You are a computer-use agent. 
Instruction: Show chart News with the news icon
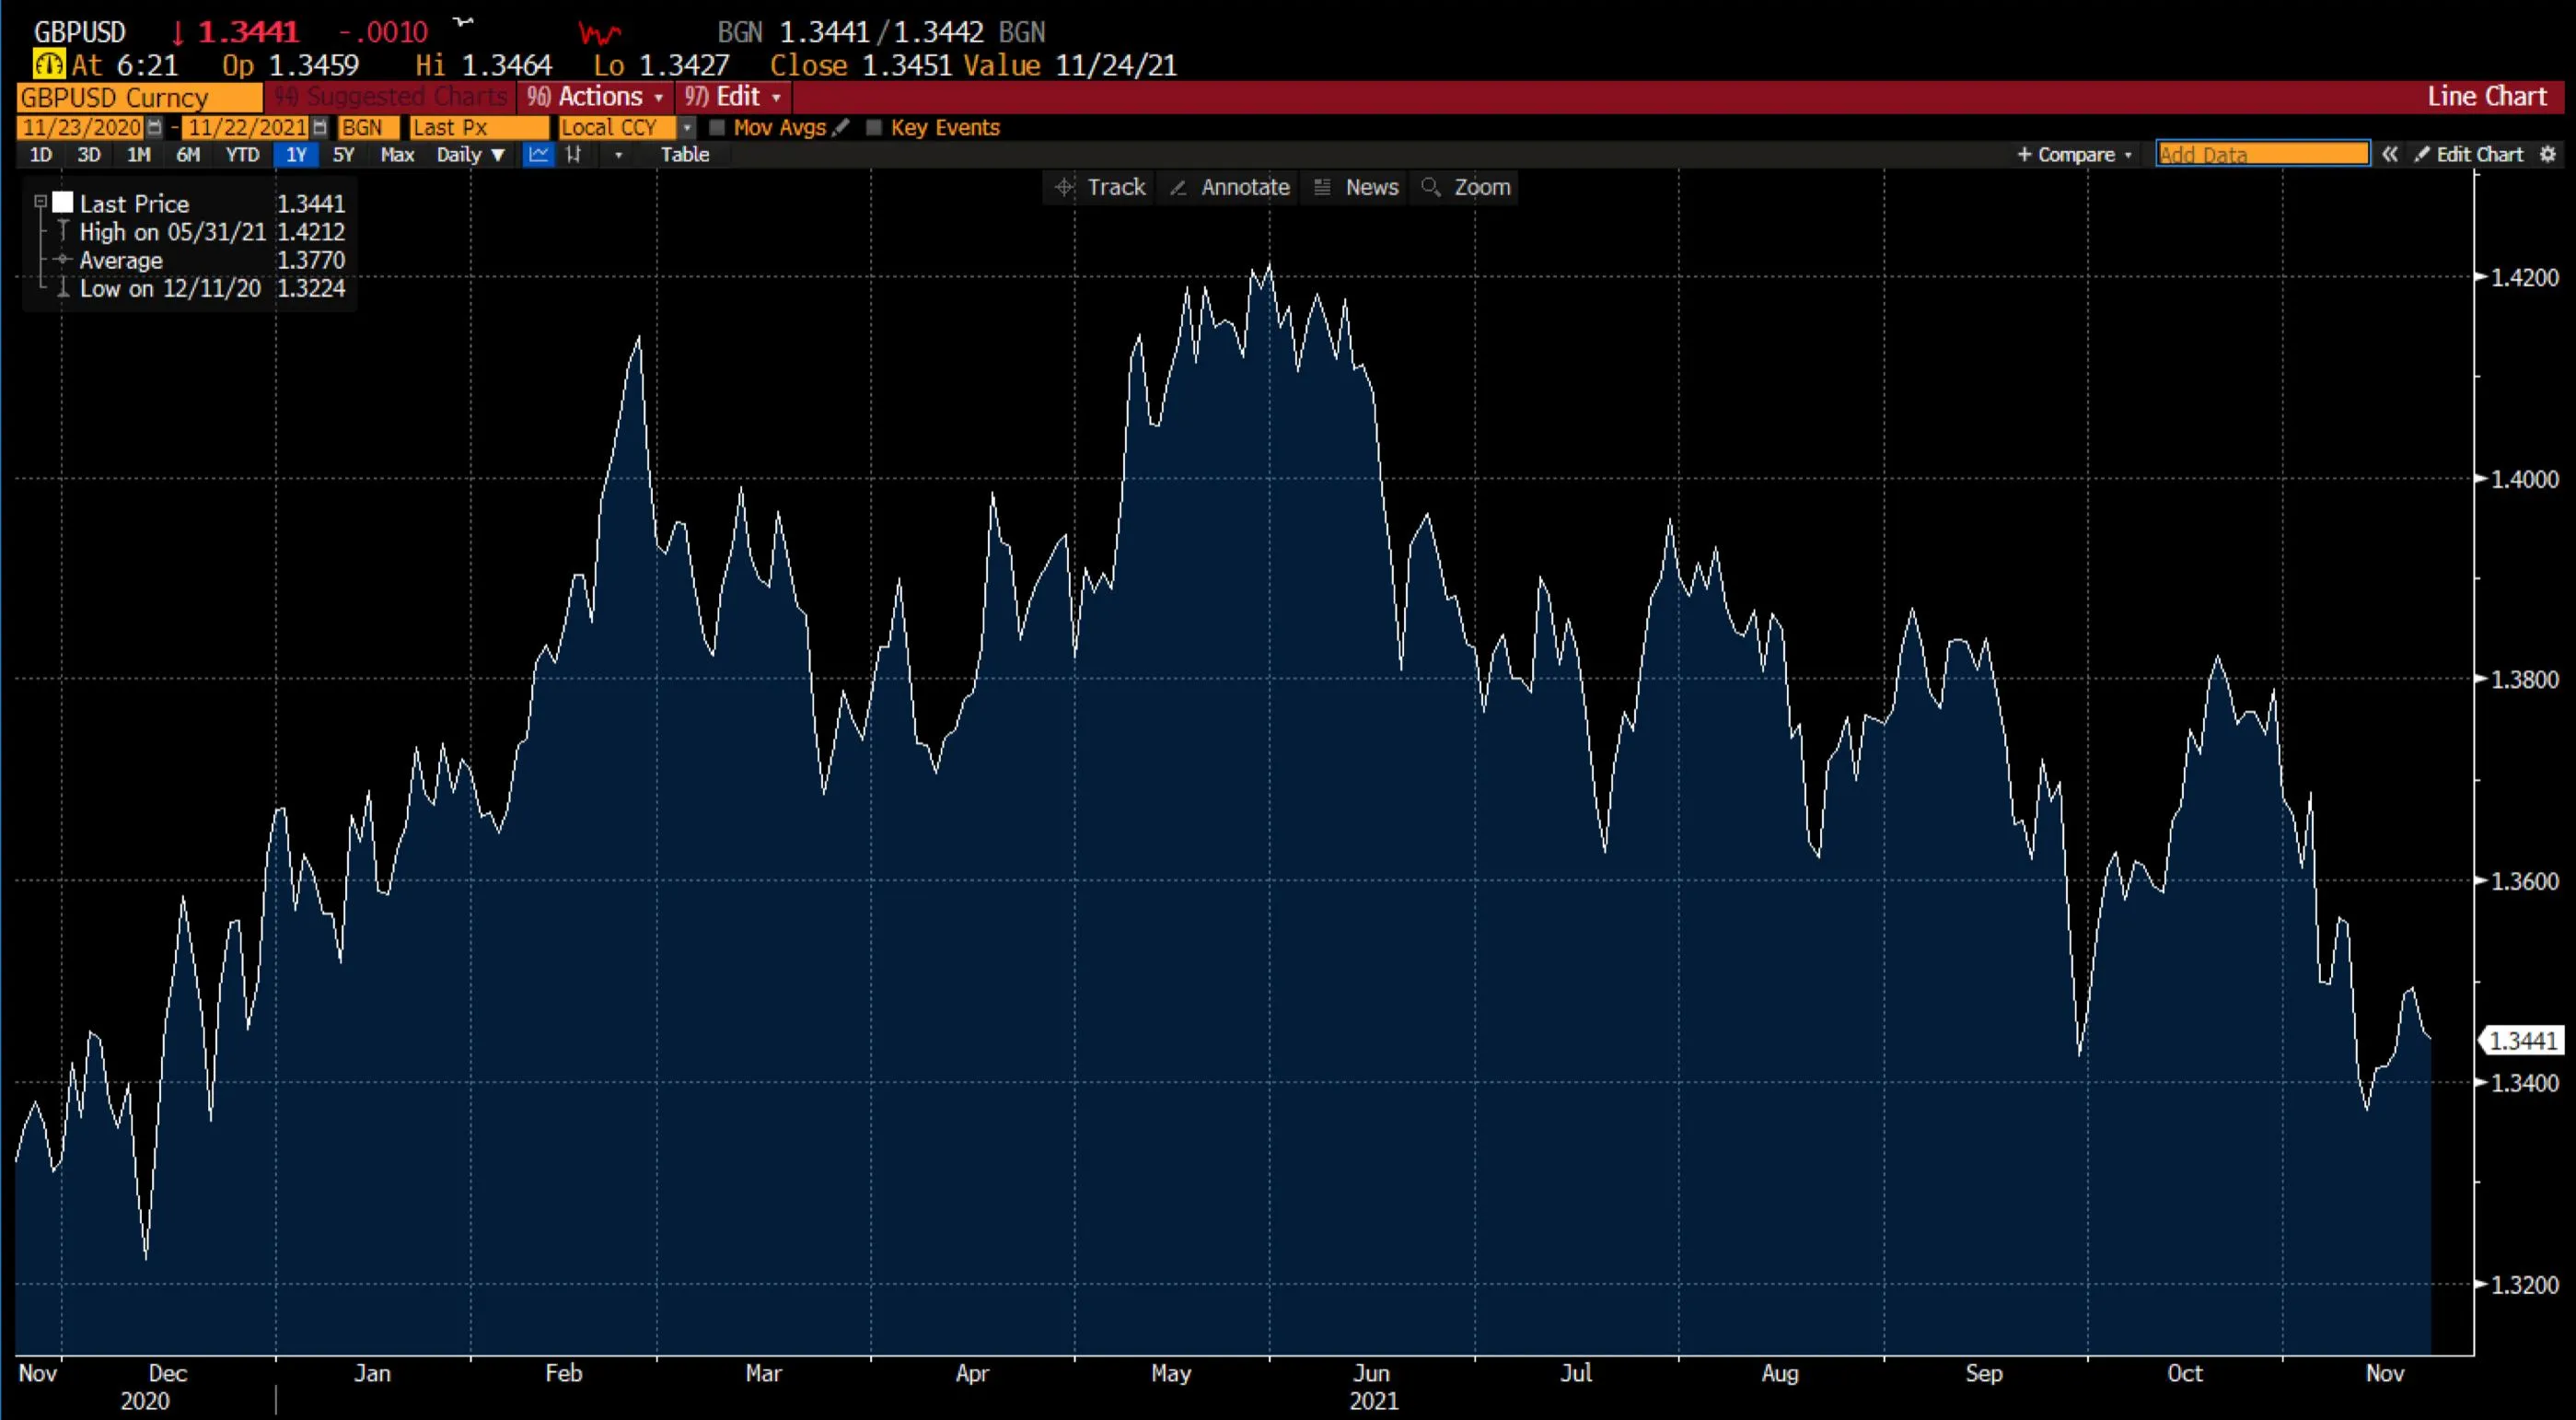[1355, 187]
